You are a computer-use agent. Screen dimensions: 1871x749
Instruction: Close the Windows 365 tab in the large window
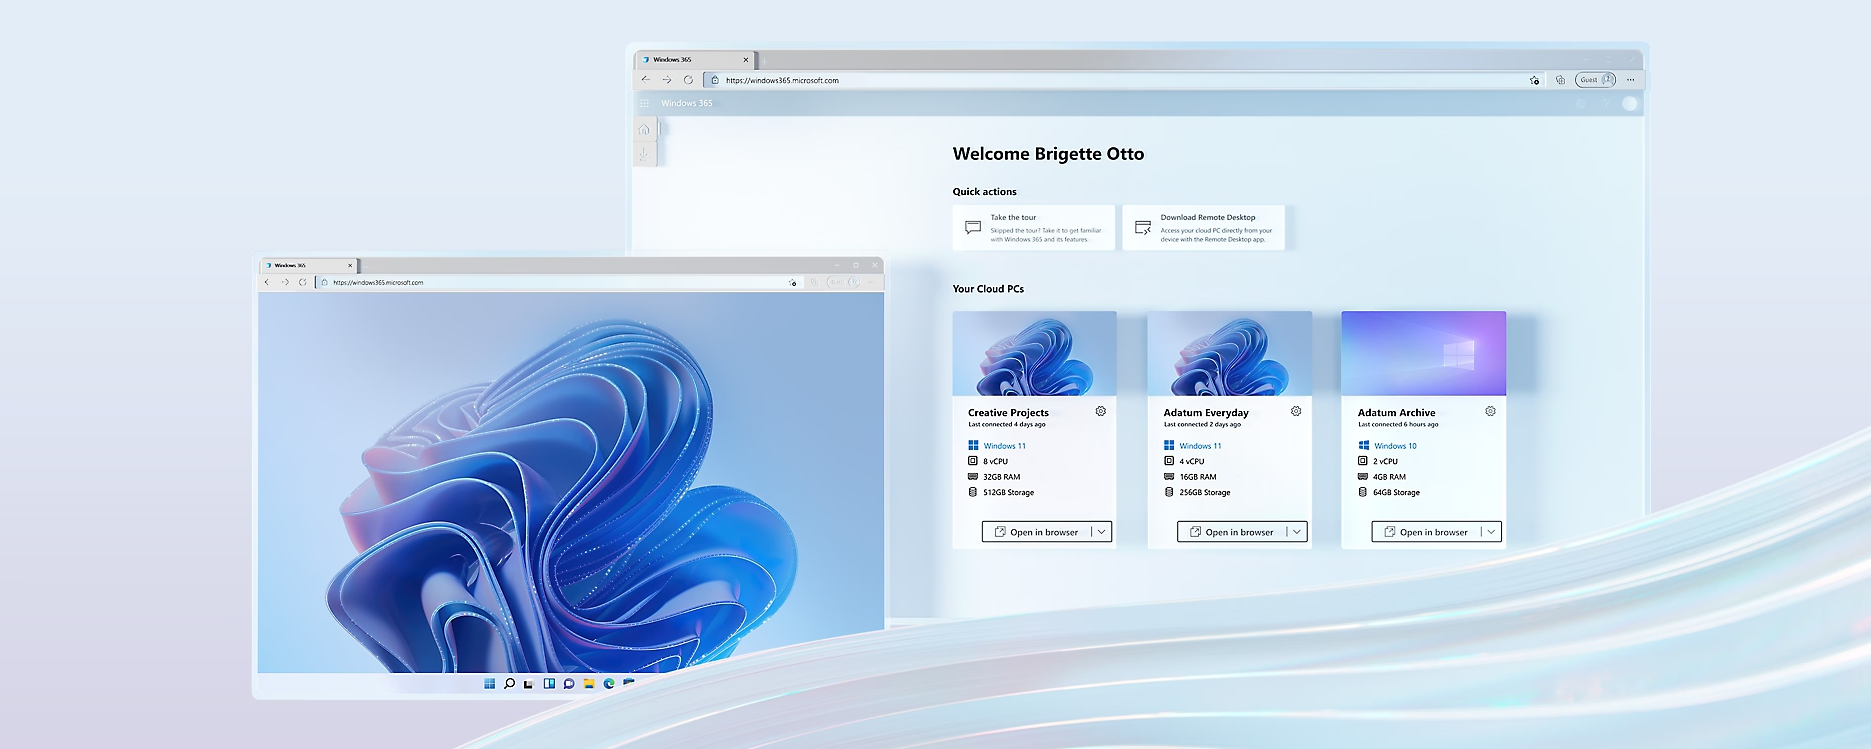pos(745,60)
